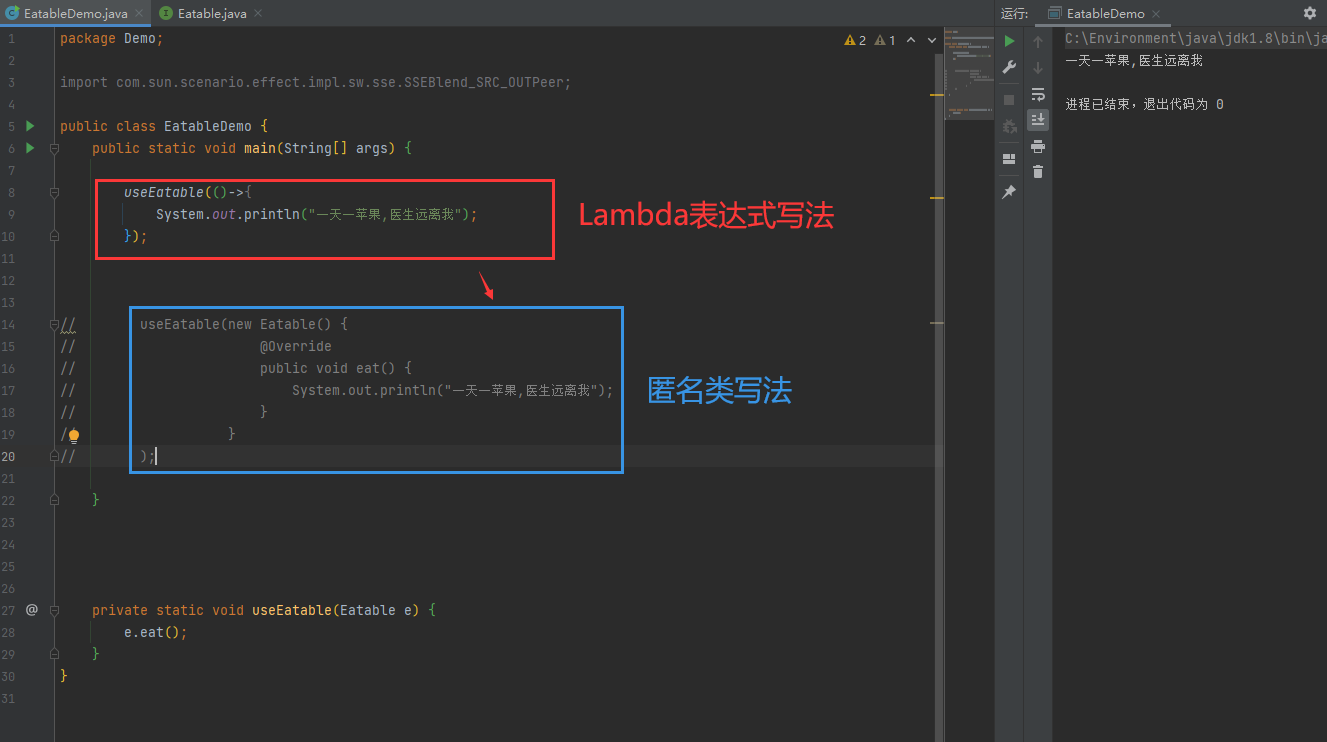Click '@Override' in commented line 15
This screenshot has height=742, width=1327.
(x=296, y=346)
